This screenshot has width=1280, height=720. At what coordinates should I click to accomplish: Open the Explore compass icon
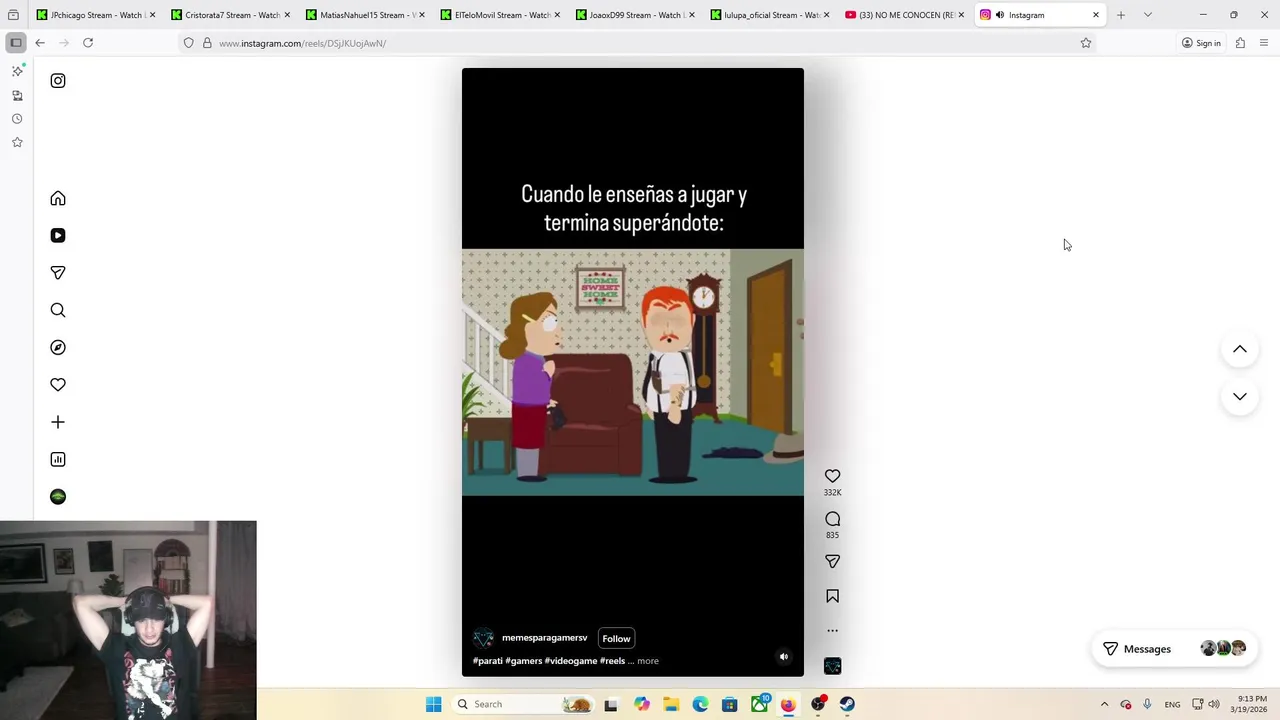(x=58, y=347)
